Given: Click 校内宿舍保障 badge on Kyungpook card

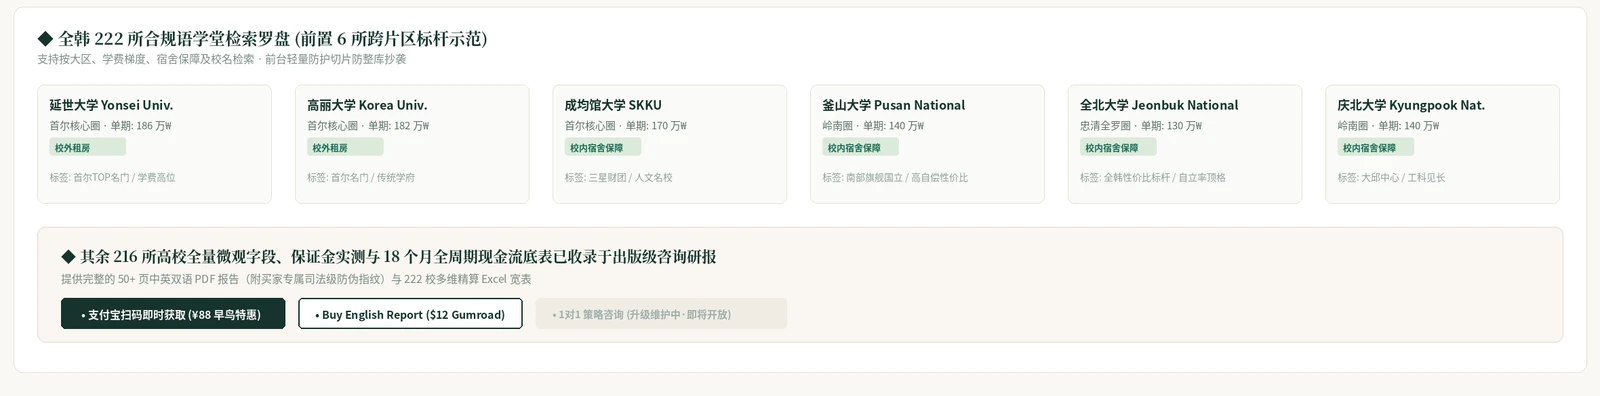Looking at the screenshot, I should pos(1375,147).
